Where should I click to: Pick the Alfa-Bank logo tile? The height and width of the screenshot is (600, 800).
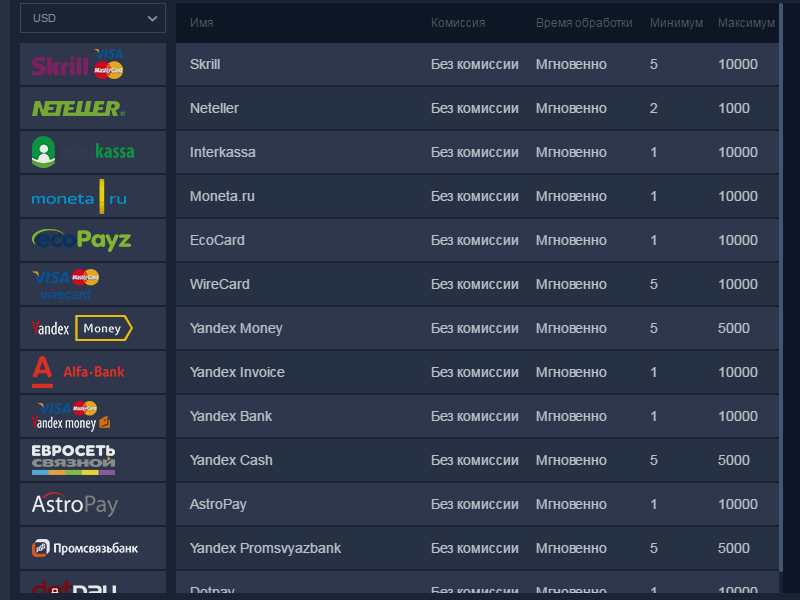pyautogui.click(x=93, y=372)
